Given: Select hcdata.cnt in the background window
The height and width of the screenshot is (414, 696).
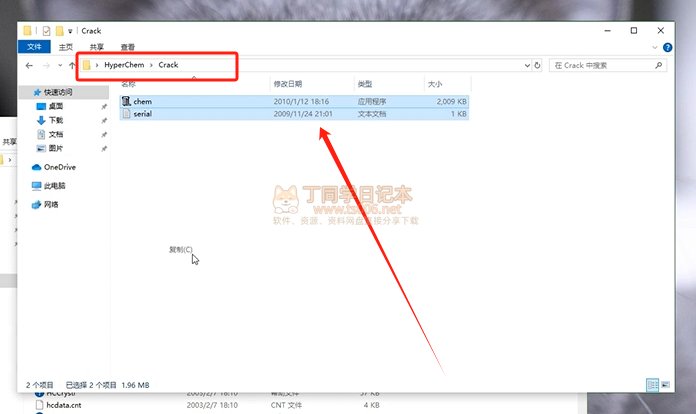Looking at the screenshot, I should (63, 405).
